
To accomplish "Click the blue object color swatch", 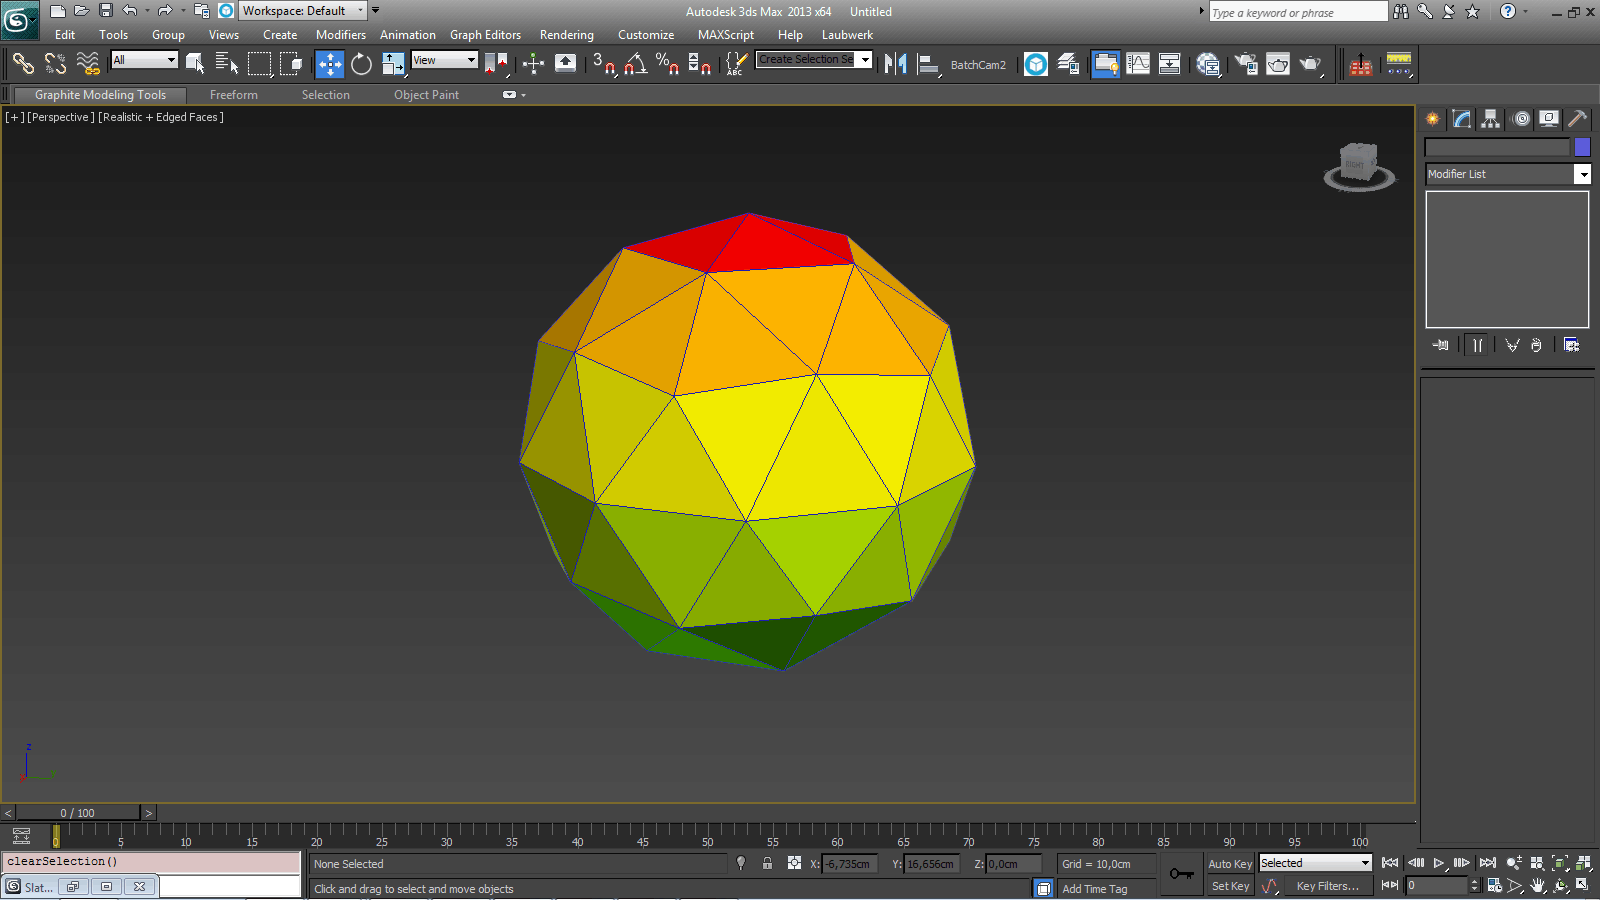I will tap(1582, 147).
